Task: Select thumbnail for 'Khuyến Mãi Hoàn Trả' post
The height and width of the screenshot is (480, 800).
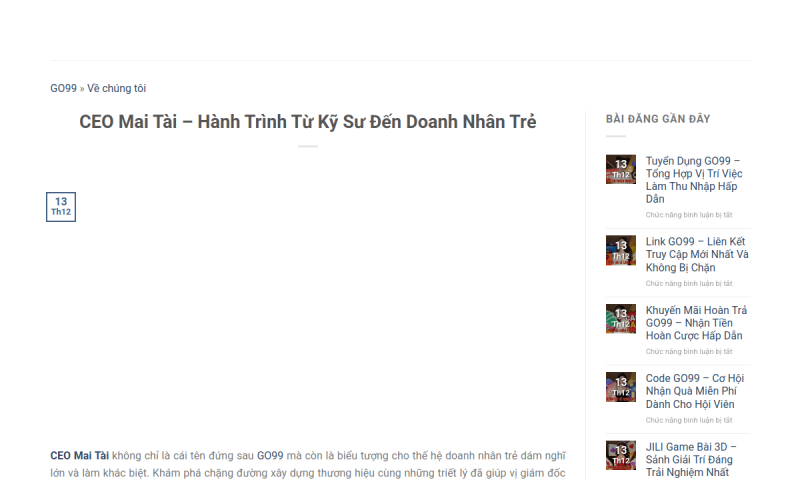Action: [621, 319]
